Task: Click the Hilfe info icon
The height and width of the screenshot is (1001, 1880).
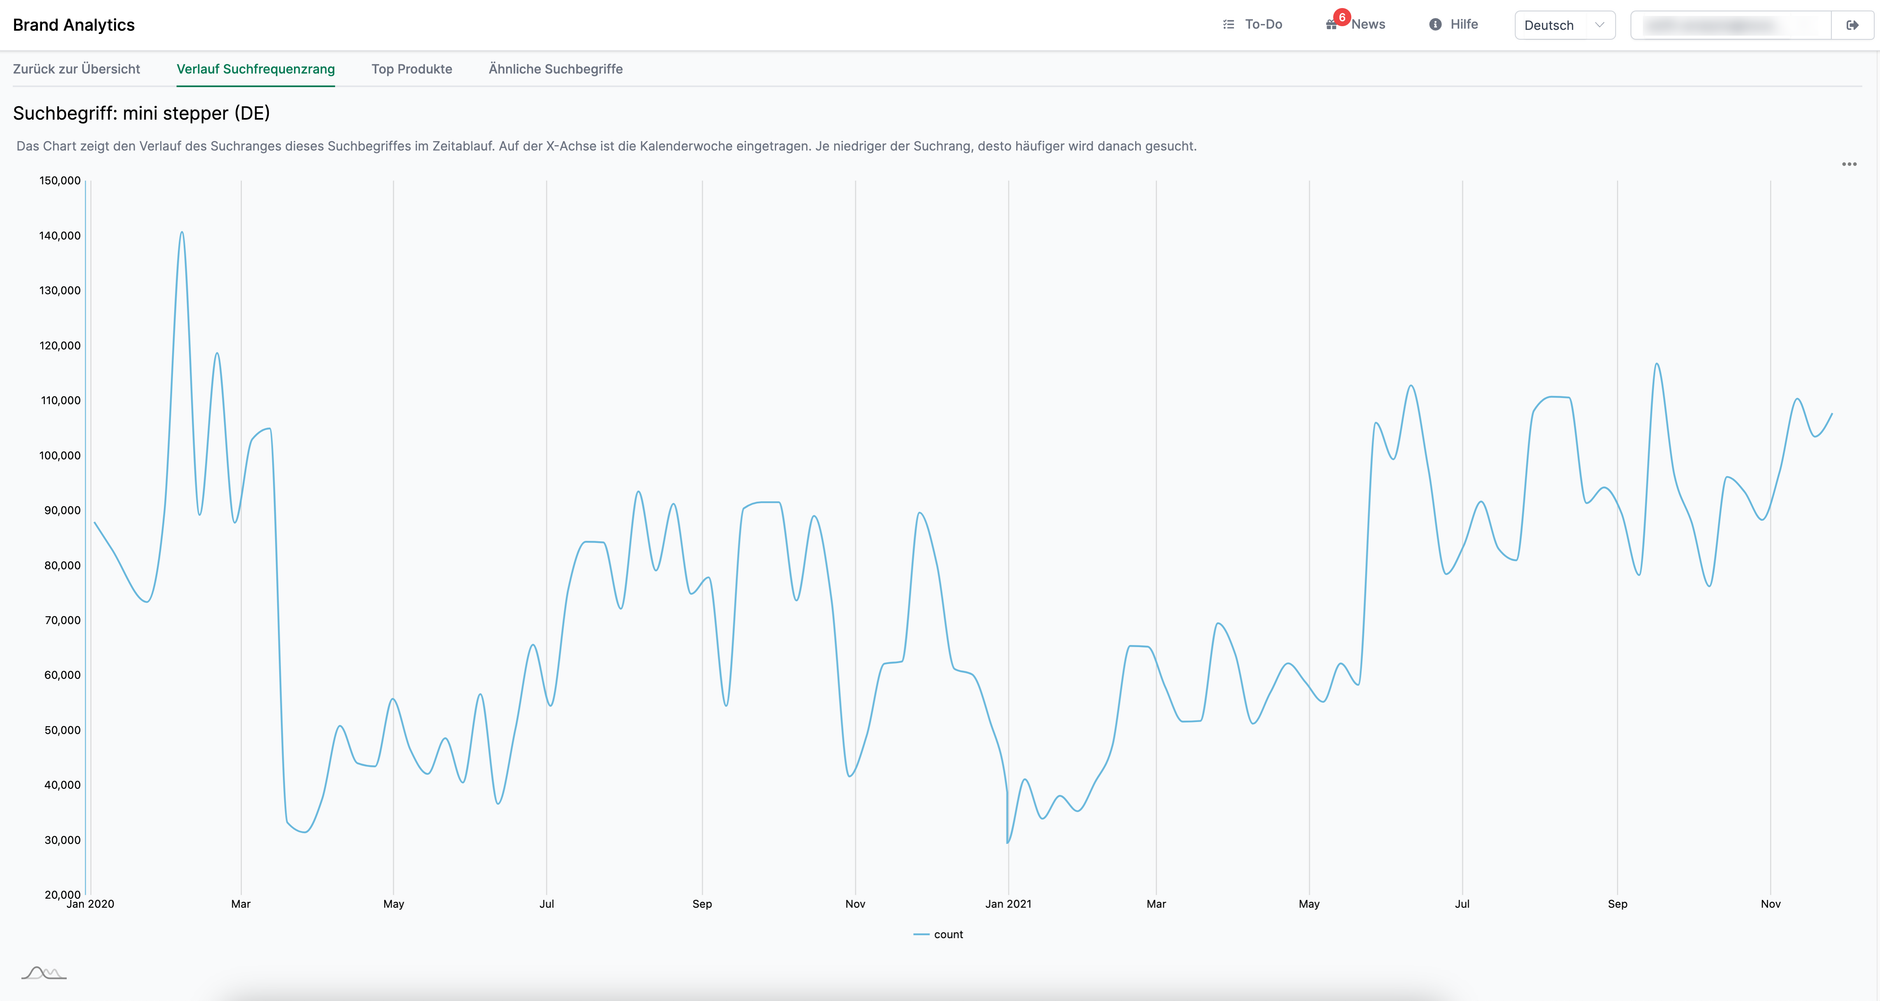Action: click(1435, 25)
